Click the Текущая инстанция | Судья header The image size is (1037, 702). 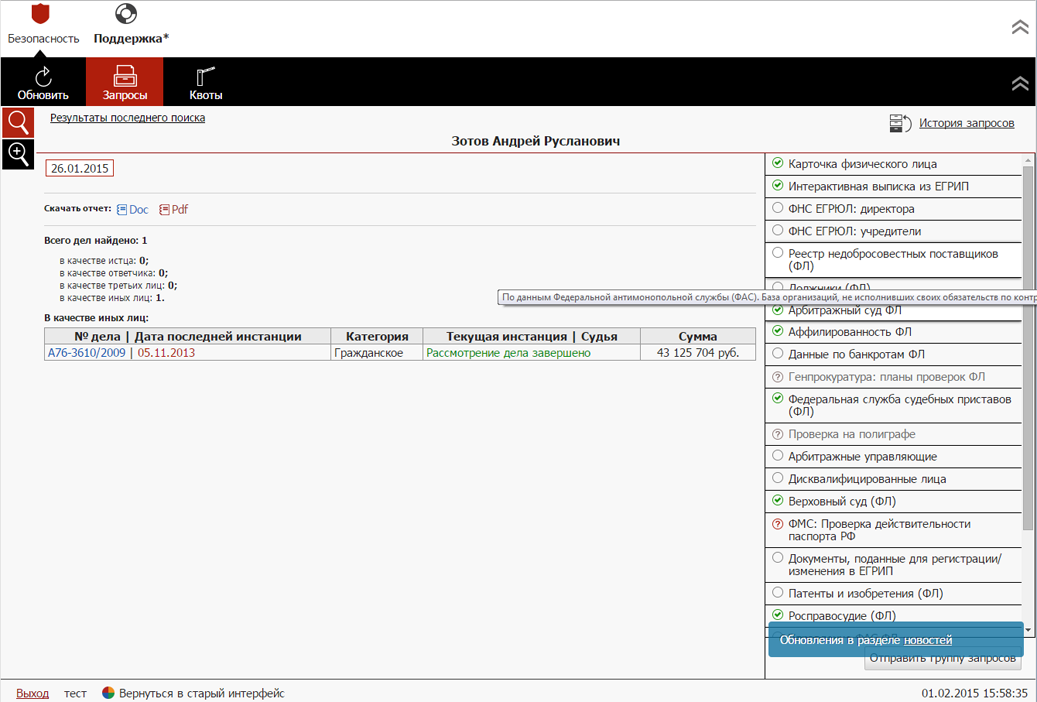[532, 336]
